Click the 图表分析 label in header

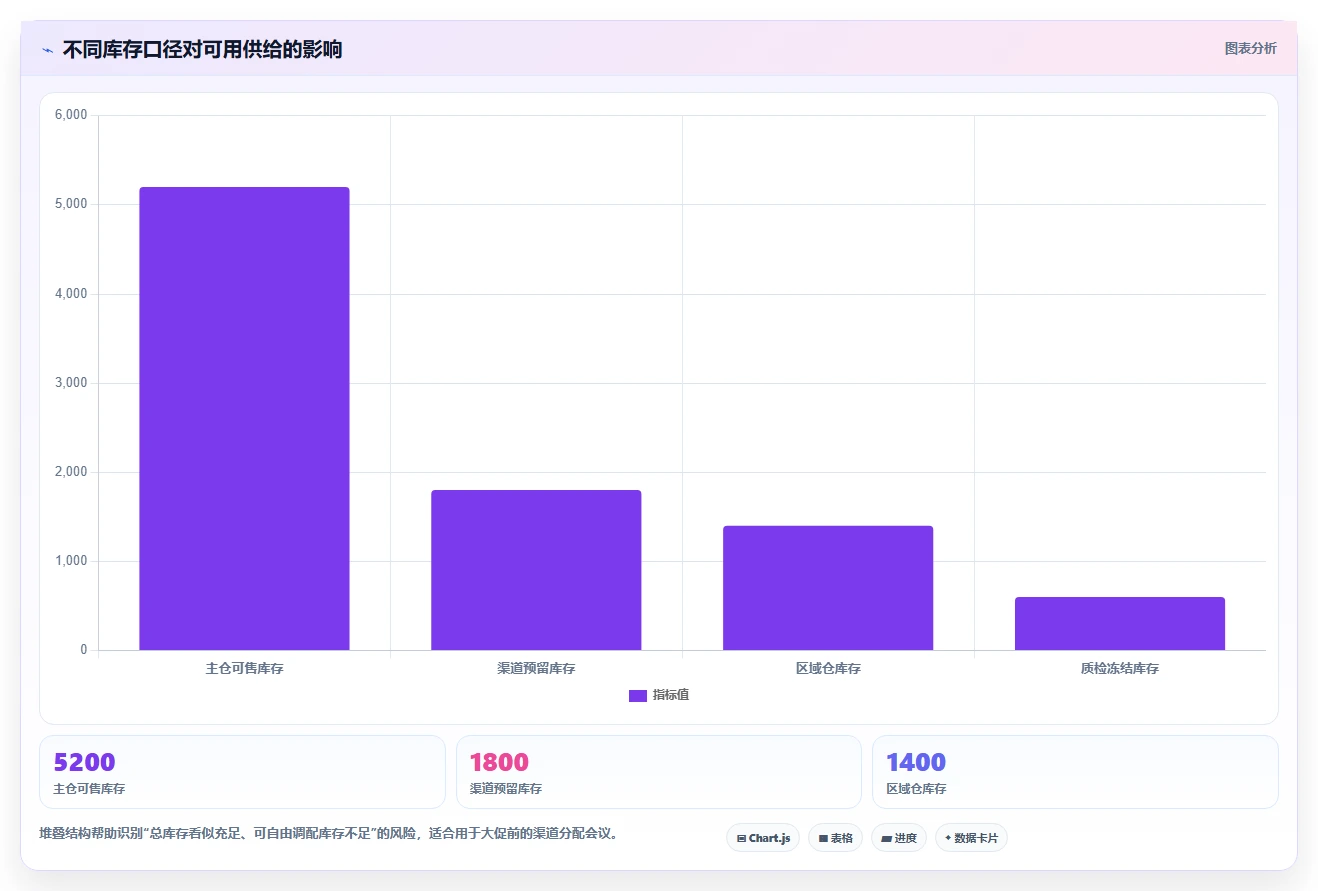pyautogui.click(x=1250, y=48)
